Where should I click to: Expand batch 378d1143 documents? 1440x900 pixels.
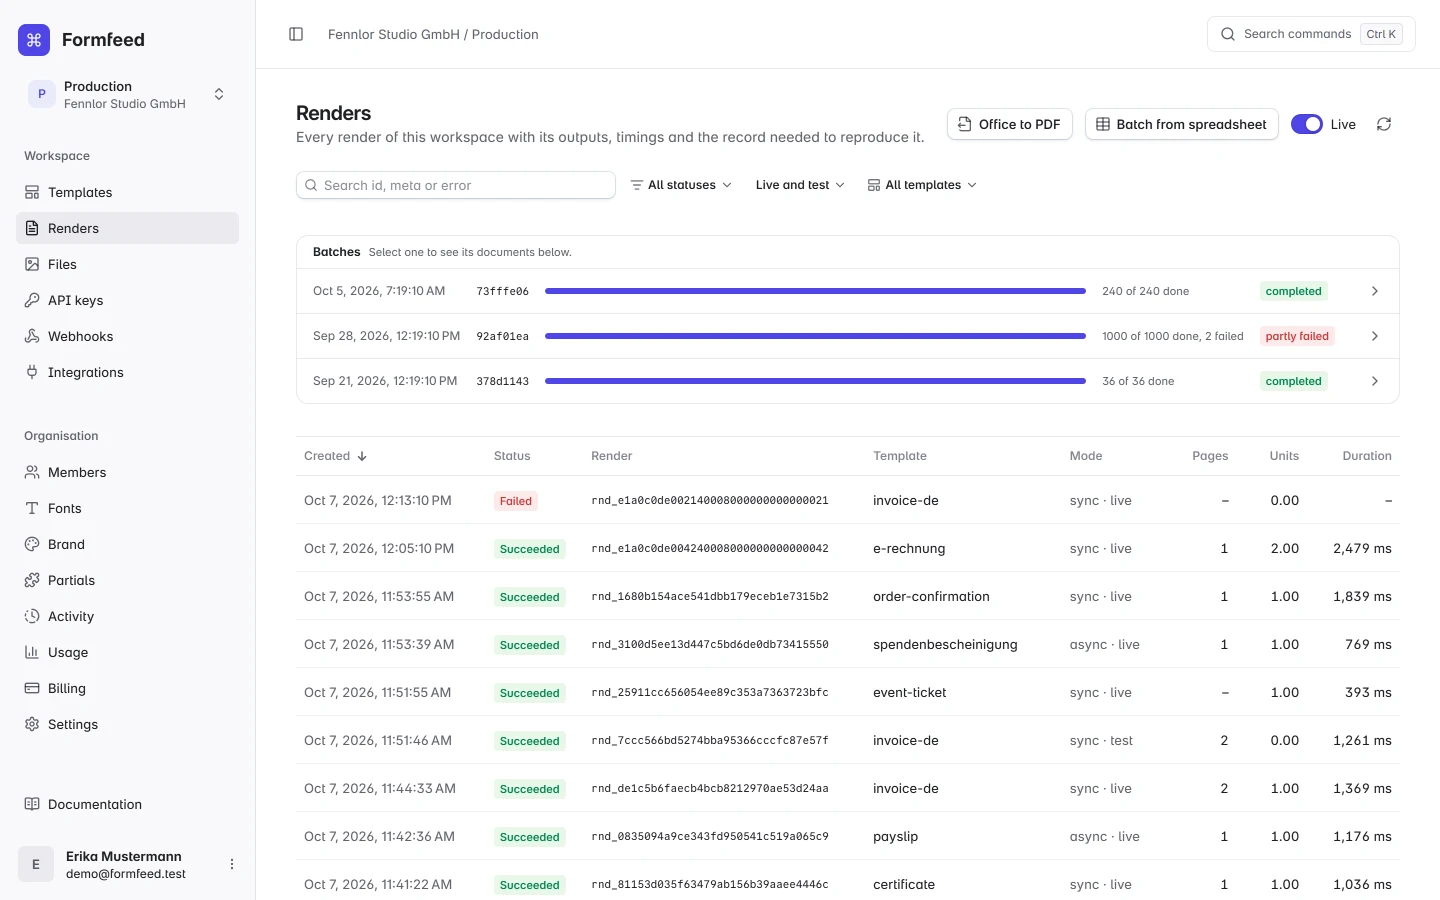(x=1375, y=381)
